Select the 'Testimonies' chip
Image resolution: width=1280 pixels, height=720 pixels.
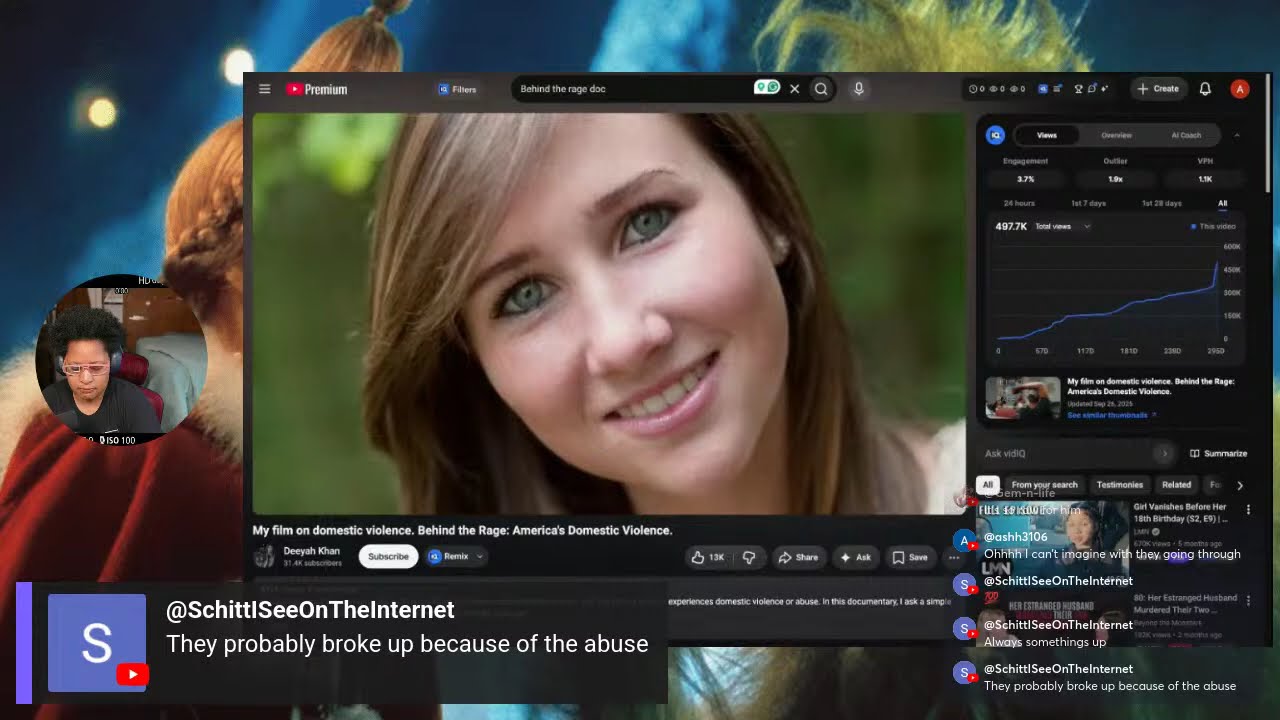[x=1119, y=485]
